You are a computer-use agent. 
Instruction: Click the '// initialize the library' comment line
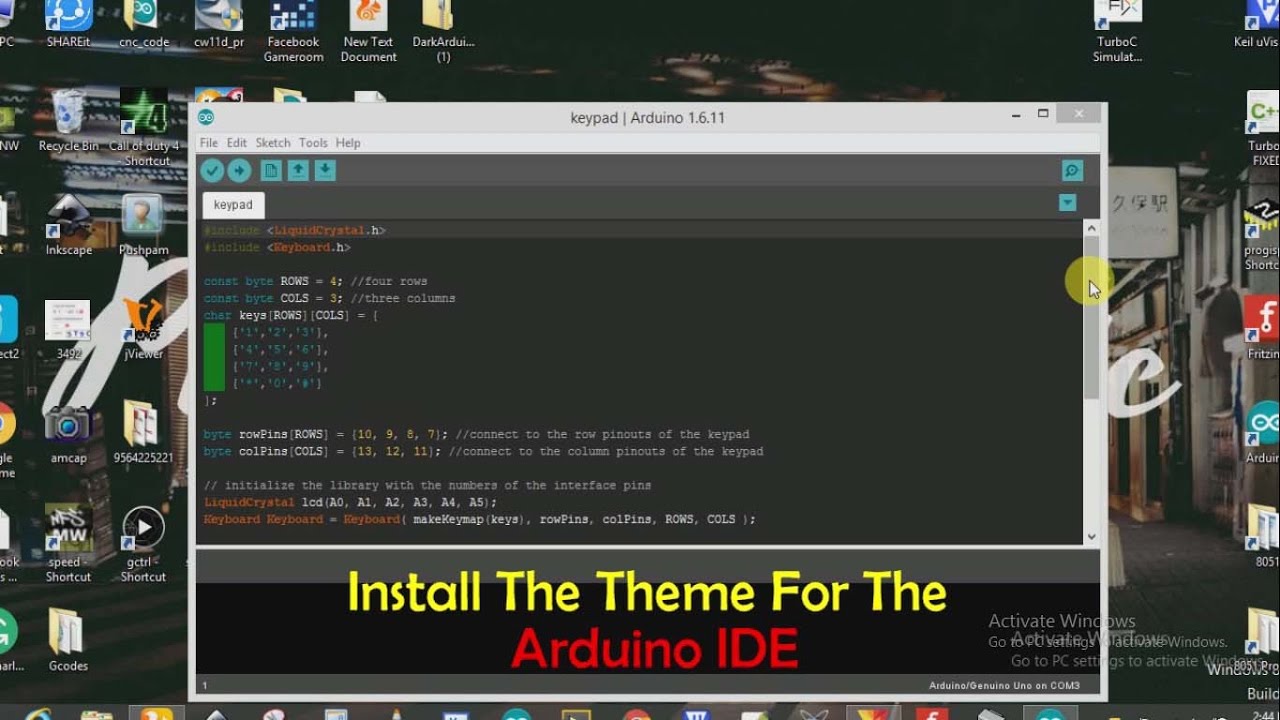(428, 485)
